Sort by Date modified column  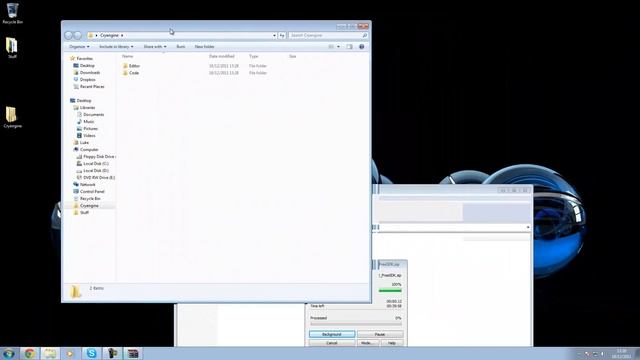pyautogui.click(x=222, y=56)
